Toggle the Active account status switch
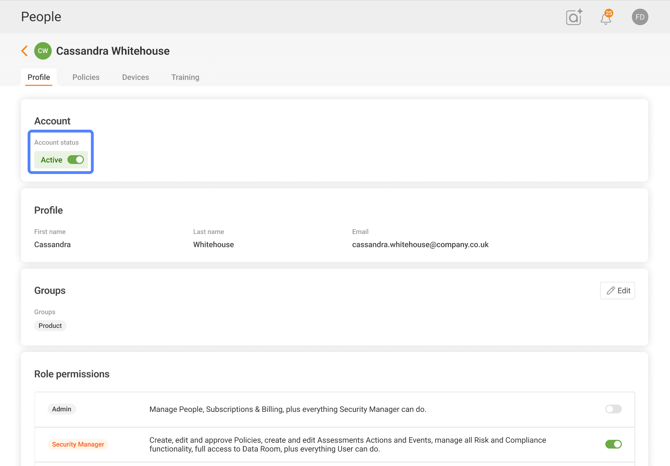The image size is (670, 466). click(76, 160)
